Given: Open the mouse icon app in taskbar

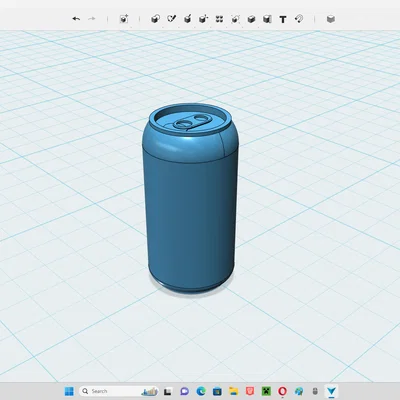Looking at the screenshot, I should tap(315, 391).
